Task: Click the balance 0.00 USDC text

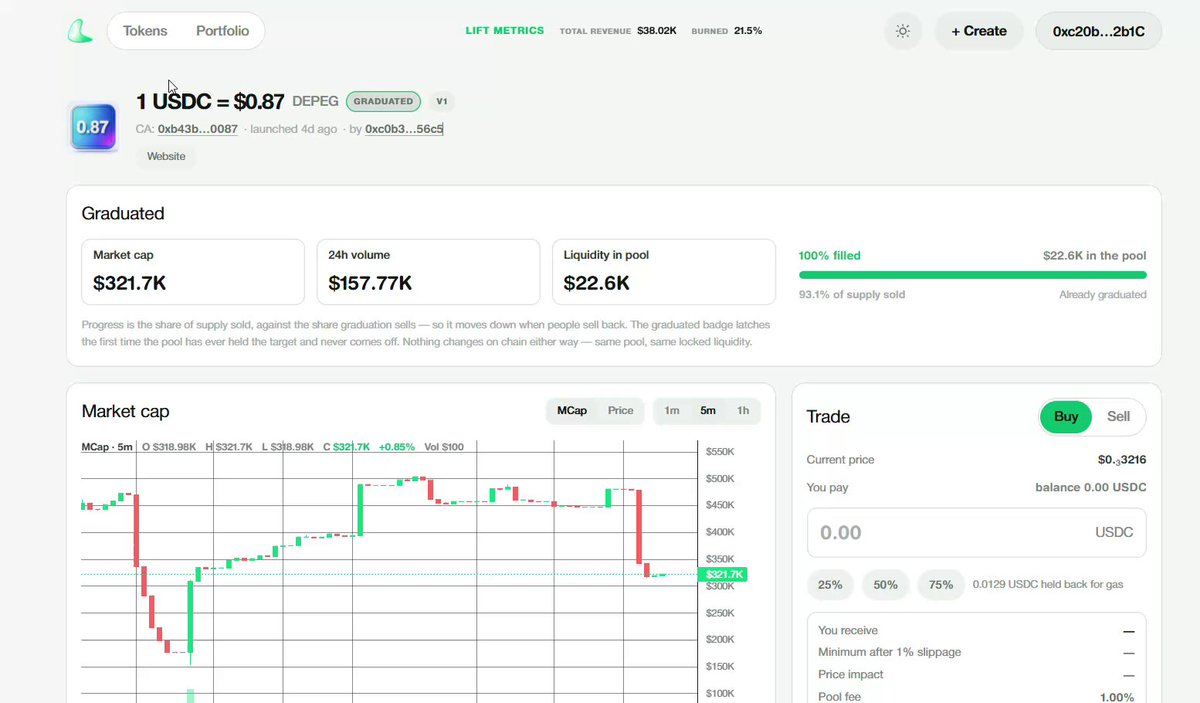Action: 1091,488
